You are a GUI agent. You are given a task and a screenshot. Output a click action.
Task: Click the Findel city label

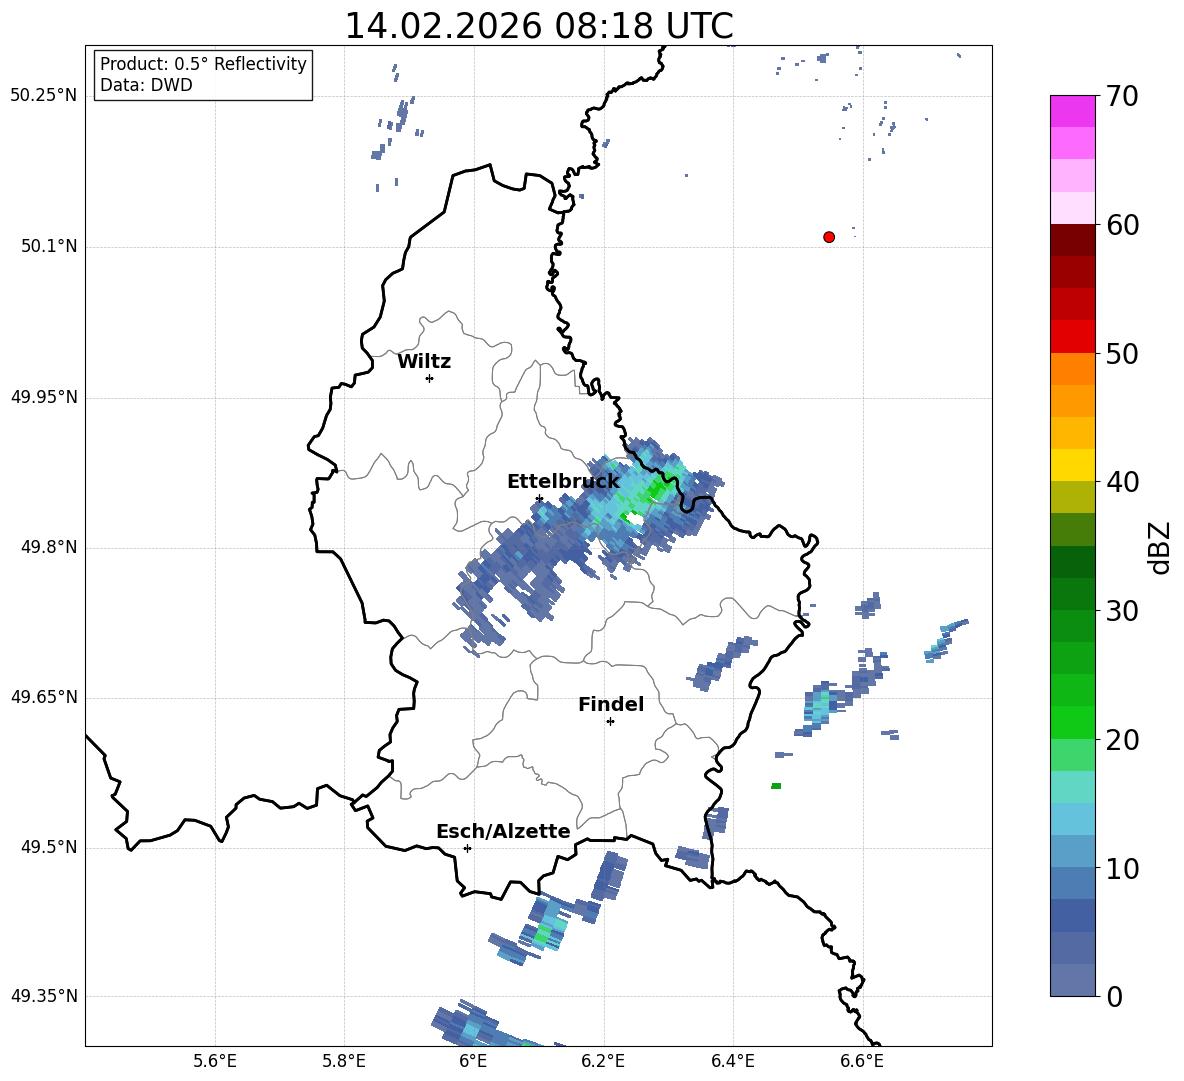pyautogui.click(x=611, y=704)
